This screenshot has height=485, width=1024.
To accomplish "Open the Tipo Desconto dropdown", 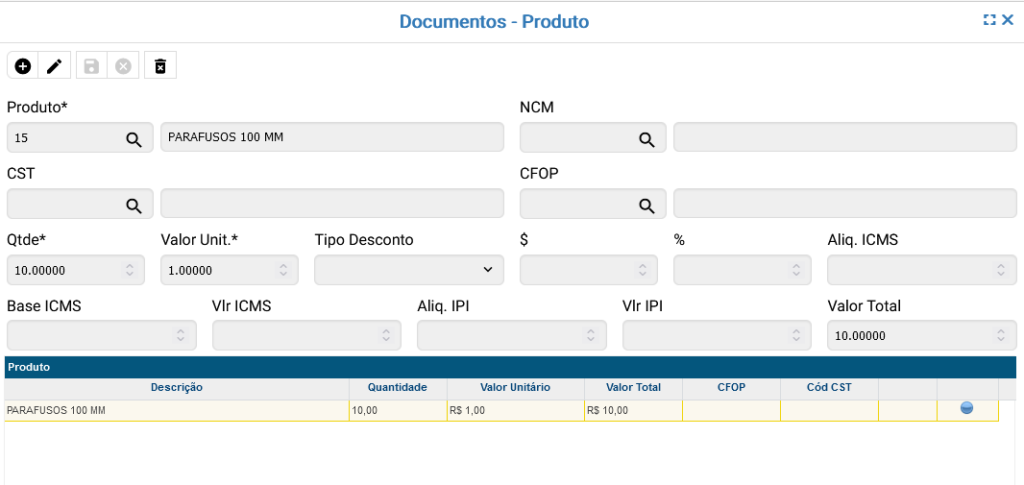I will 408,270.
